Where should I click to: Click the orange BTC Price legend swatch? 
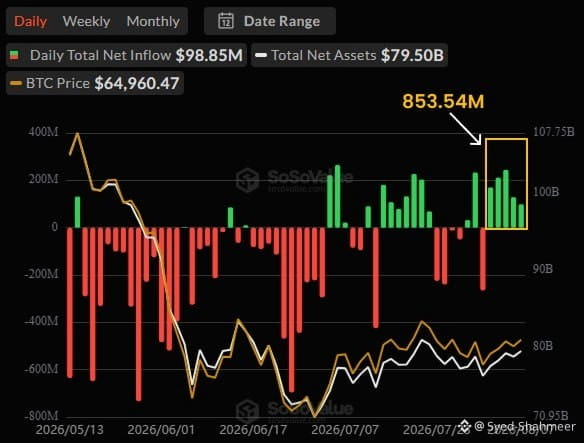pyautogui.click(x=16, y=83)
